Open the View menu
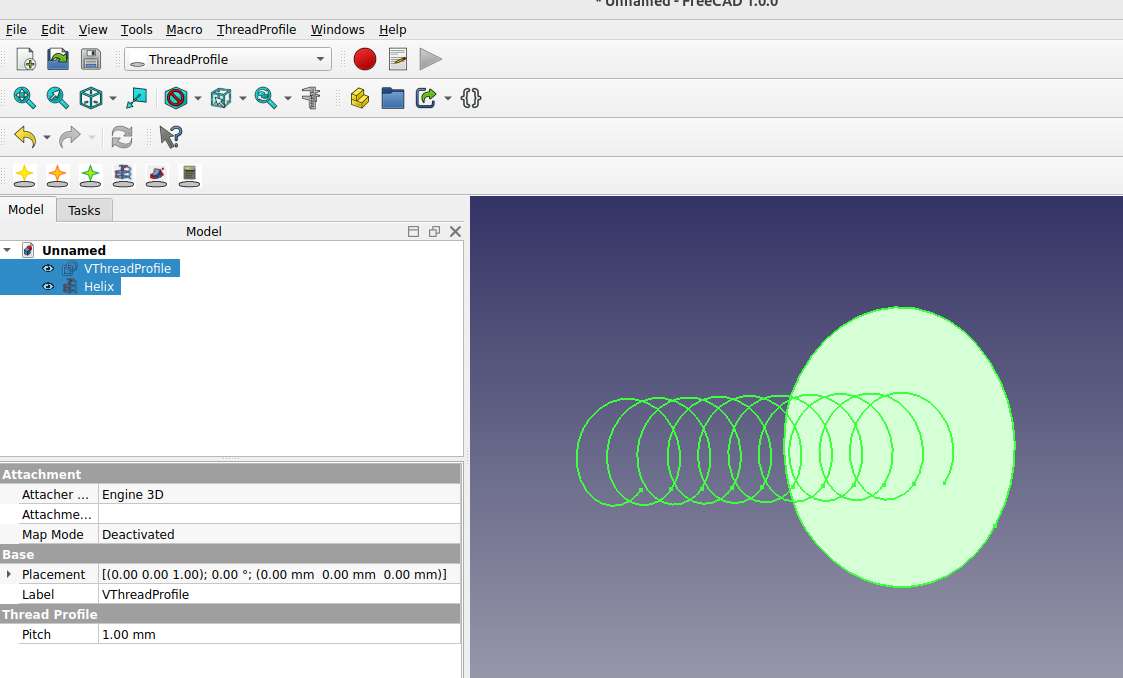Viewport: 1123px width, 678px height. click(x=92, y=29)
